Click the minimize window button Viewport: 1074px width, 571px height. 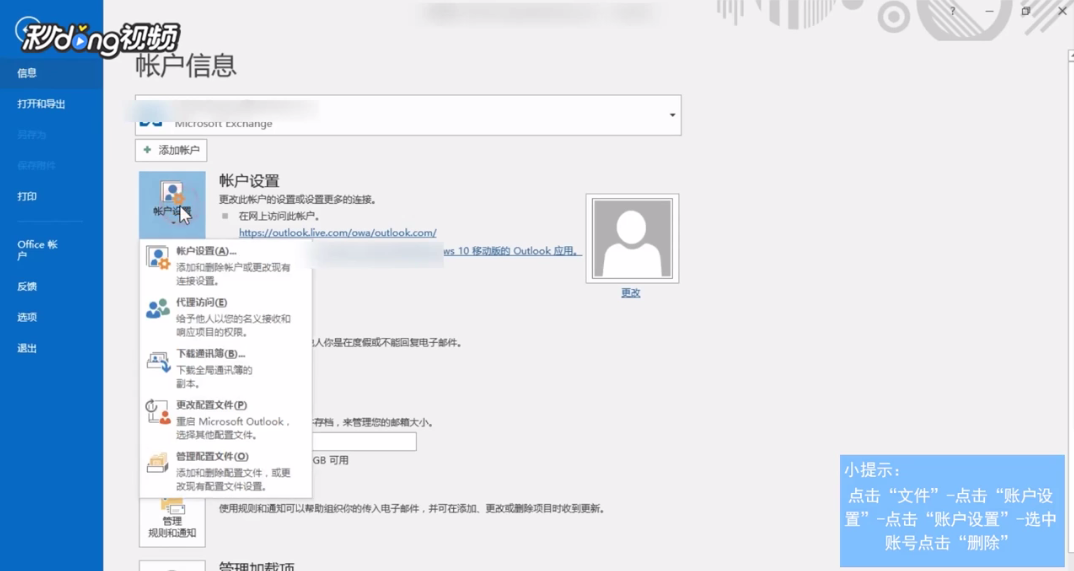point(989,11)
